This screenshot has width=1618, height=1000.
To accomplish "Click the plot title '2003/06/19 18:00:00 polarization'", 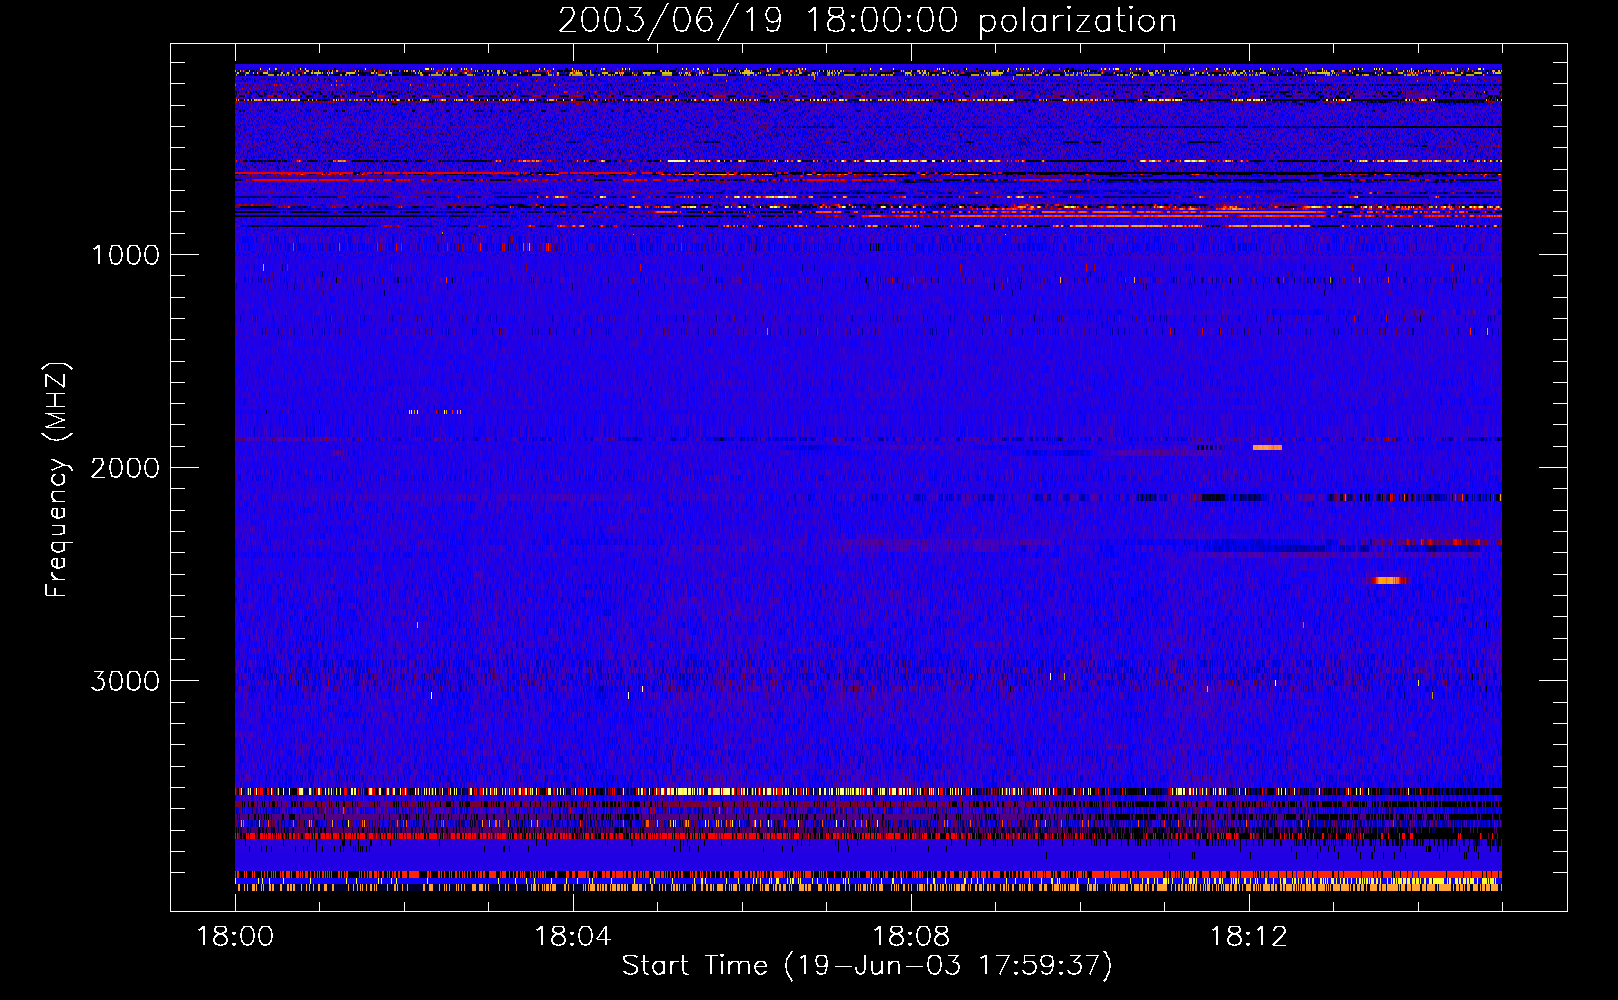I will click(x=867, y=21).
